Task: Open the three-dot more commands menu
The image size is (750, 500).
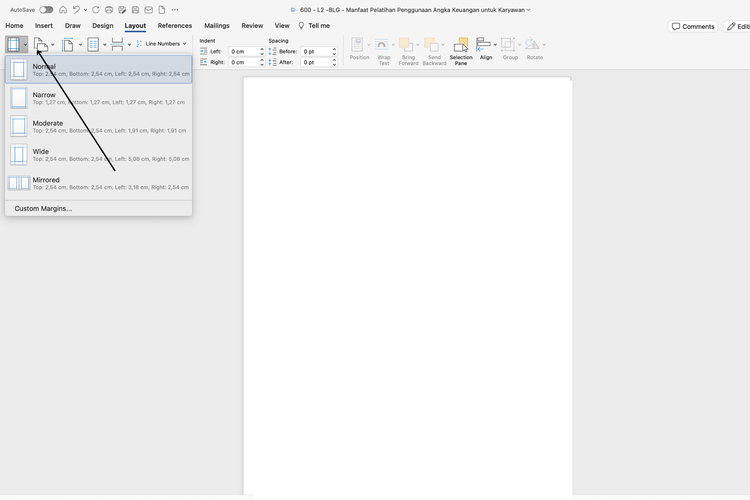Action: pyautogui.click(x=175, y=10)
